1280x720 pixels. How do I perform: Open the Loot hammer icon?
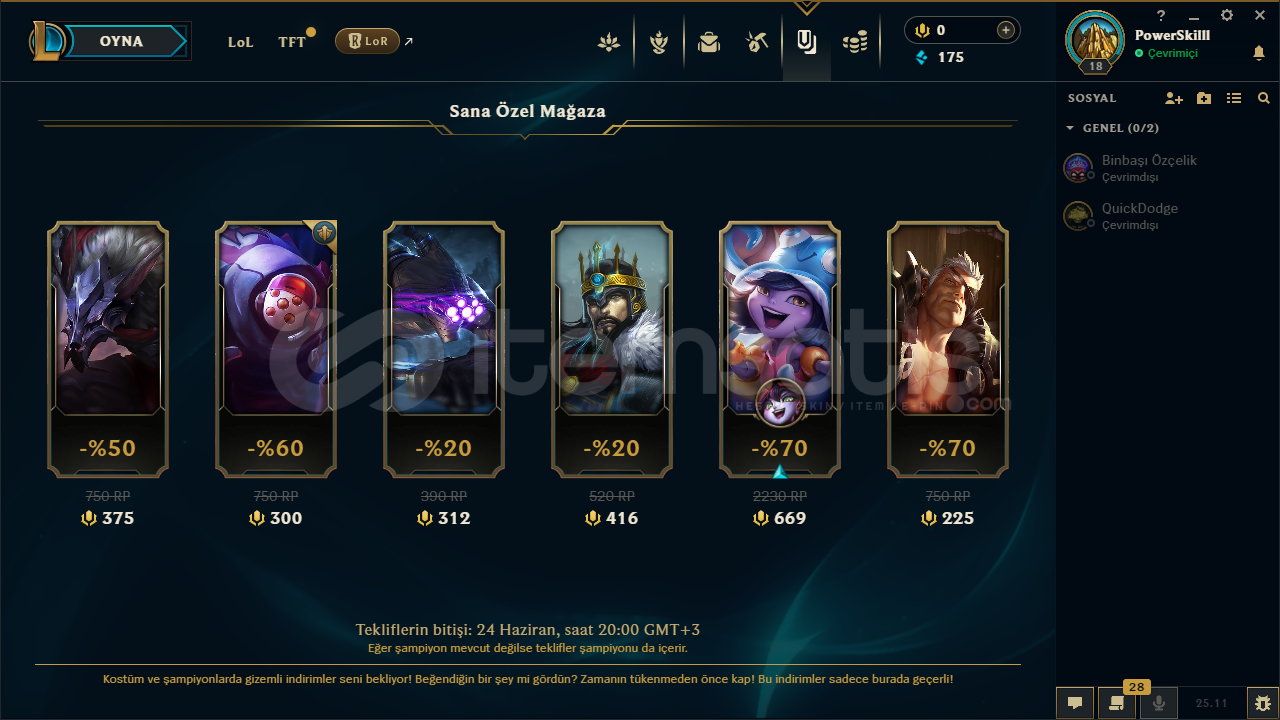point(757,42)
